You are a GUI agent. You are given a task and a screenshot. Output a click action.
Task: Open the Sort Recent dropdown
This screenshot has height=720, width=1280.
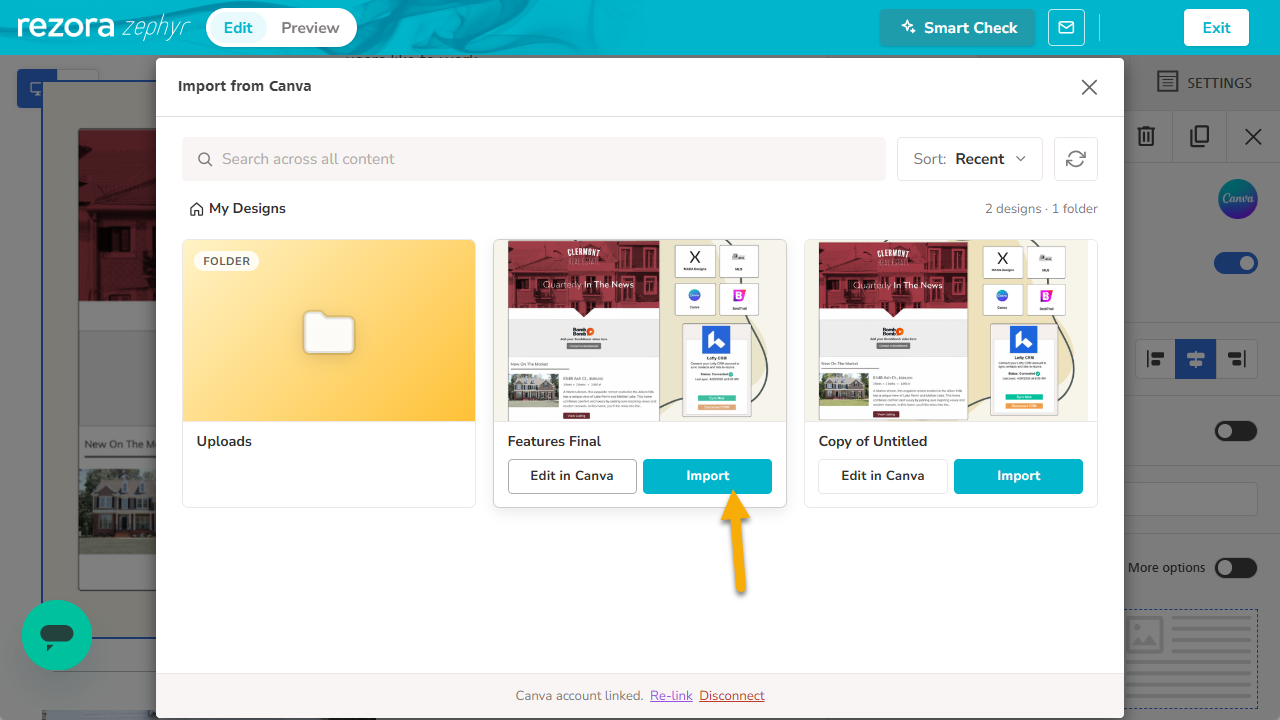[970, 159]
